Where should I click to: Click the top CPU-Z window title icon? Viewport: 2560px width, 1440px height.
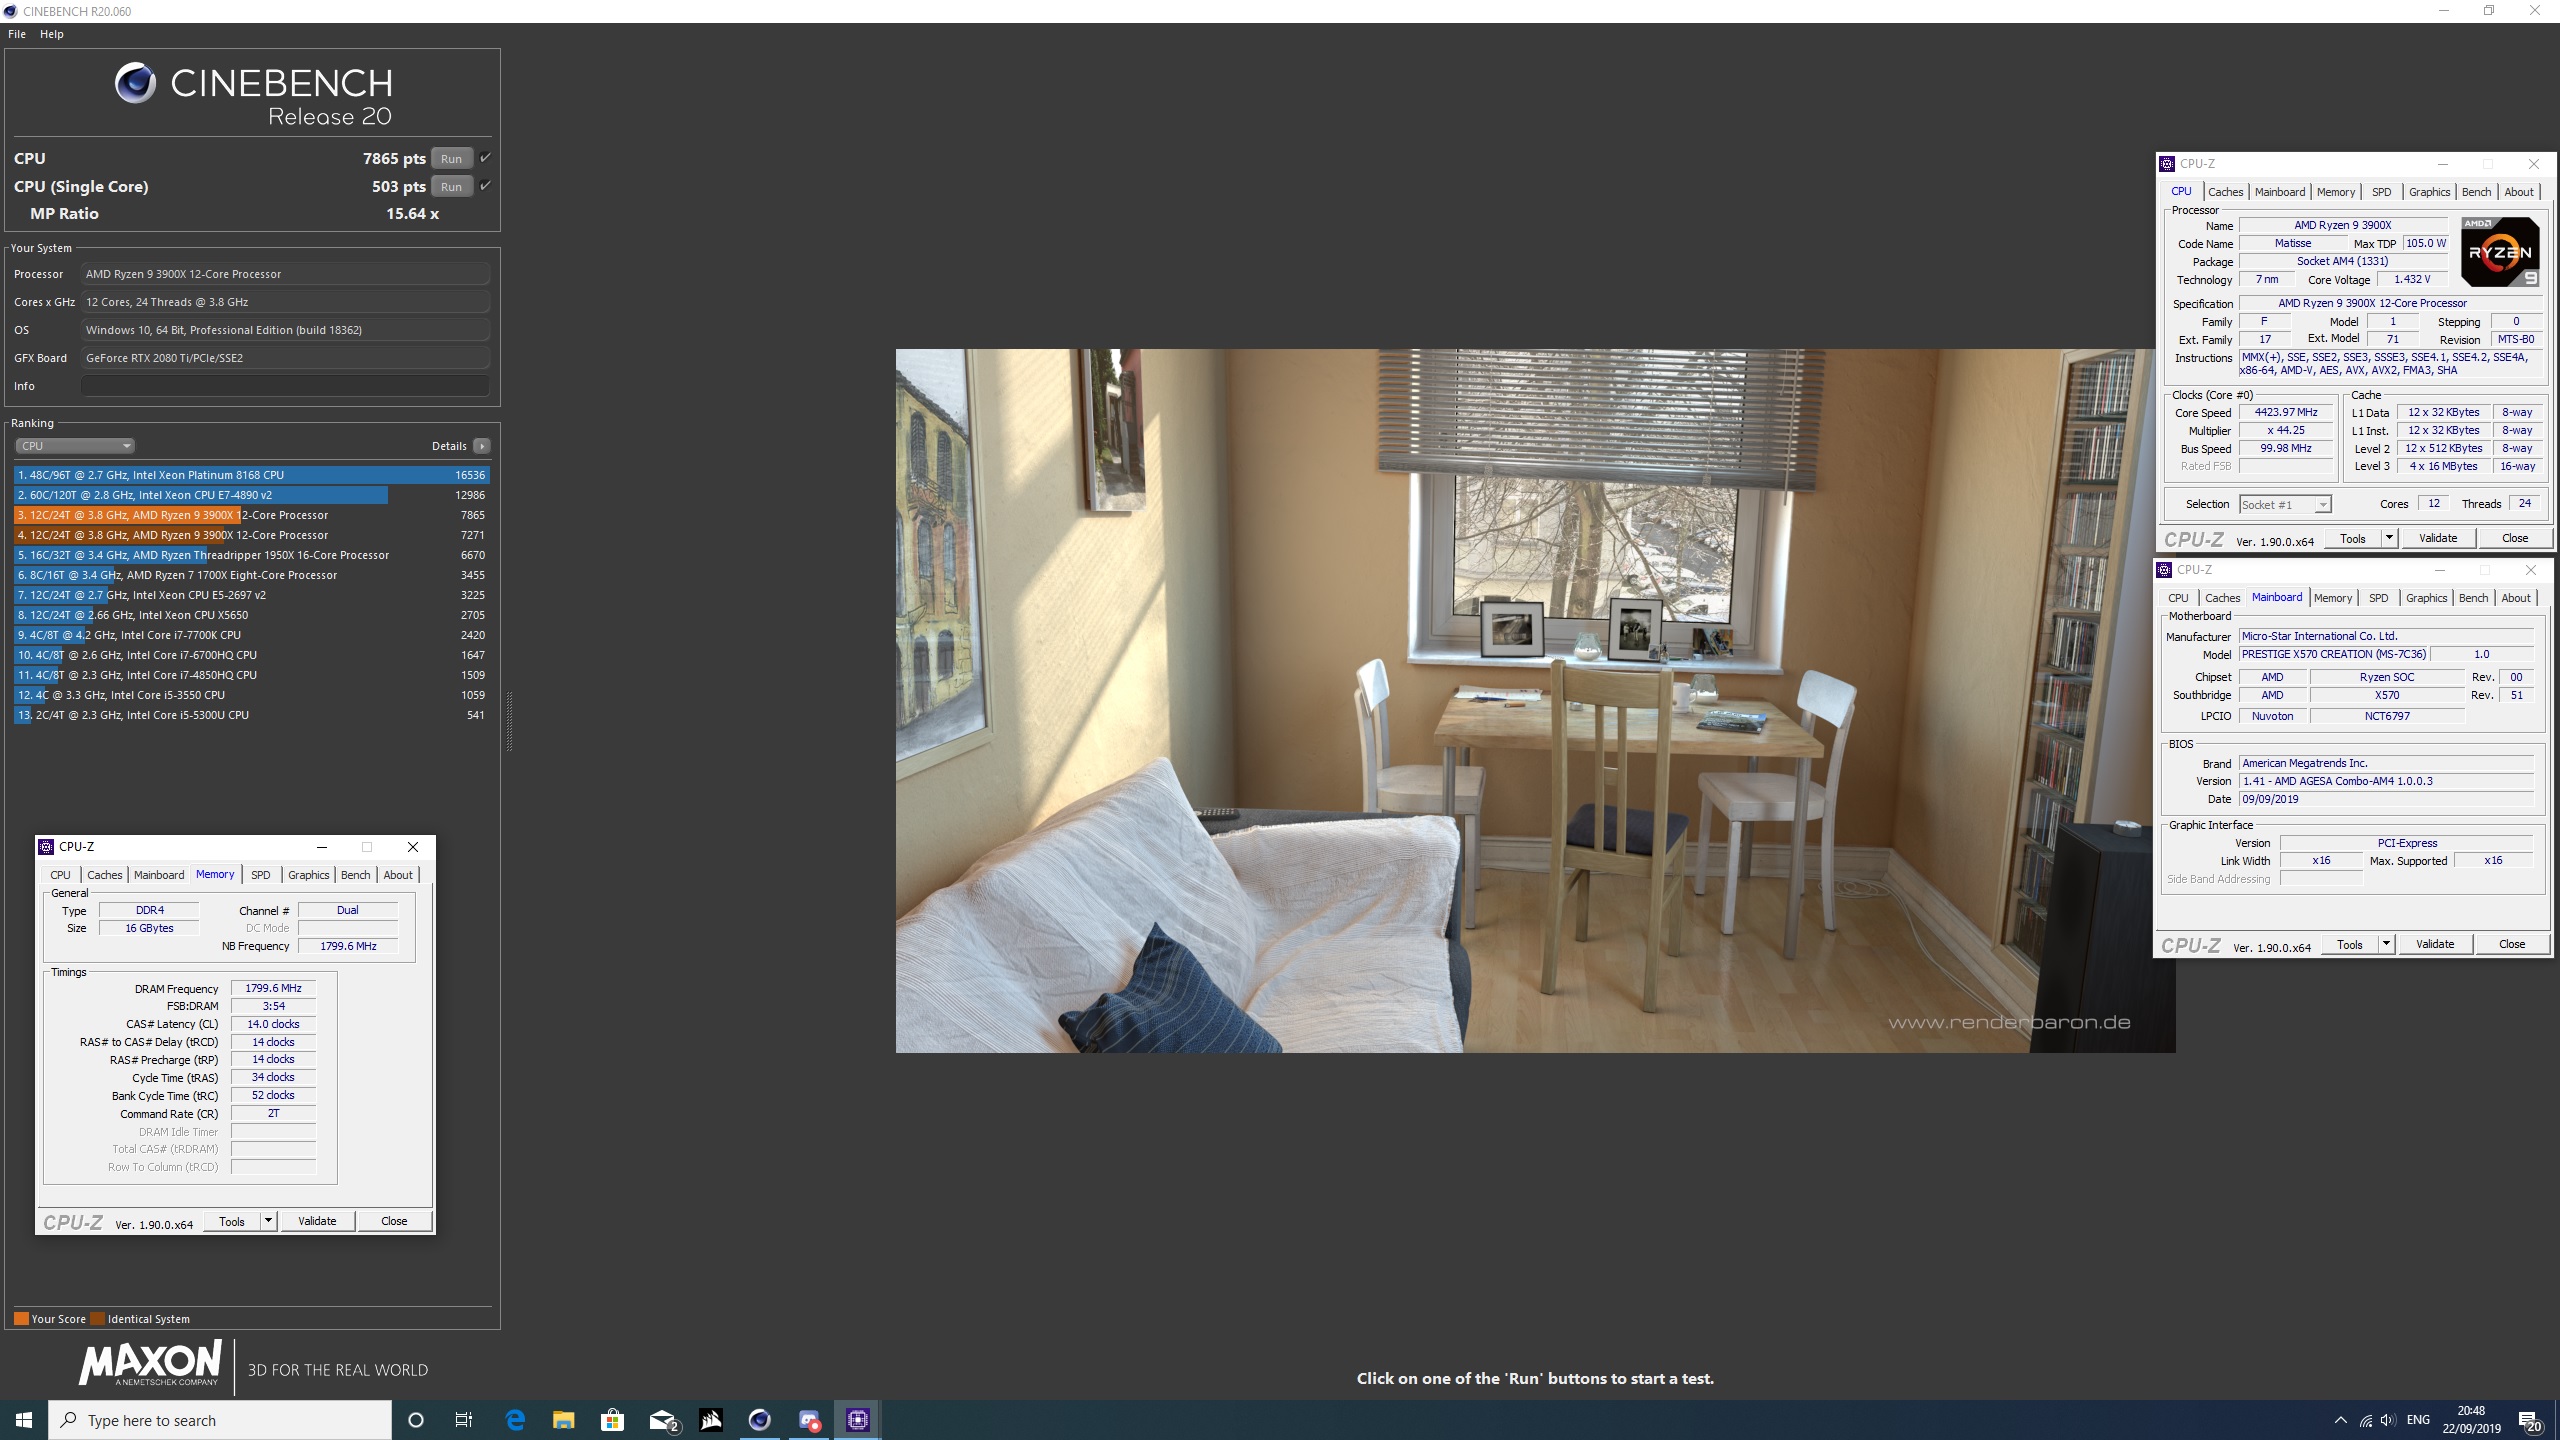tap(2167, 164)
